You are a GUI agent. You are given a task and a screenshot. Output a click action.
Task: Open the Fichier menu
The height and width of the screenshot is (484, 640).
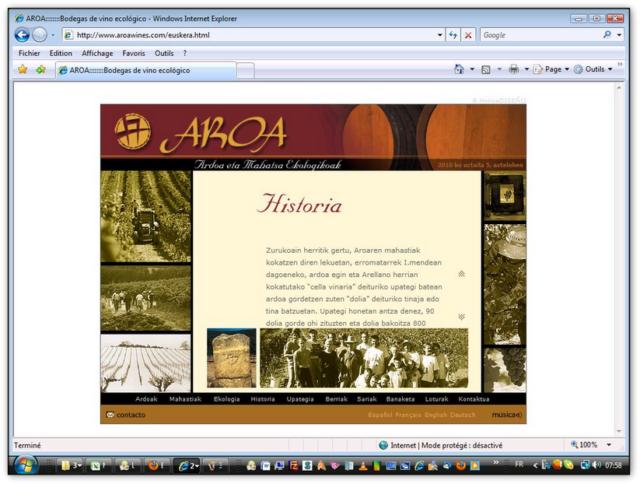pyautogui.click(x=29, y=53)
